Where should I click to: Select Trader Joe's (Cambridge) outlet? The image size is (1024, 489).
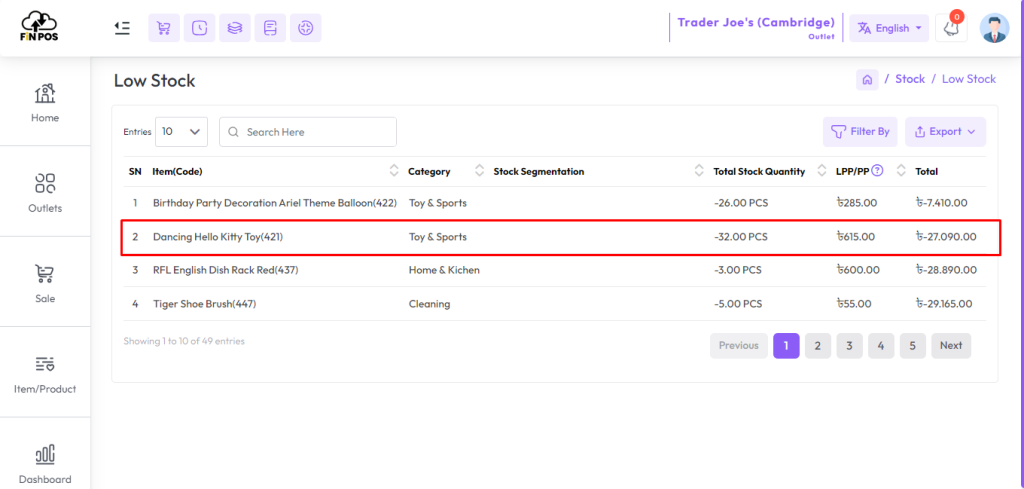756,27
